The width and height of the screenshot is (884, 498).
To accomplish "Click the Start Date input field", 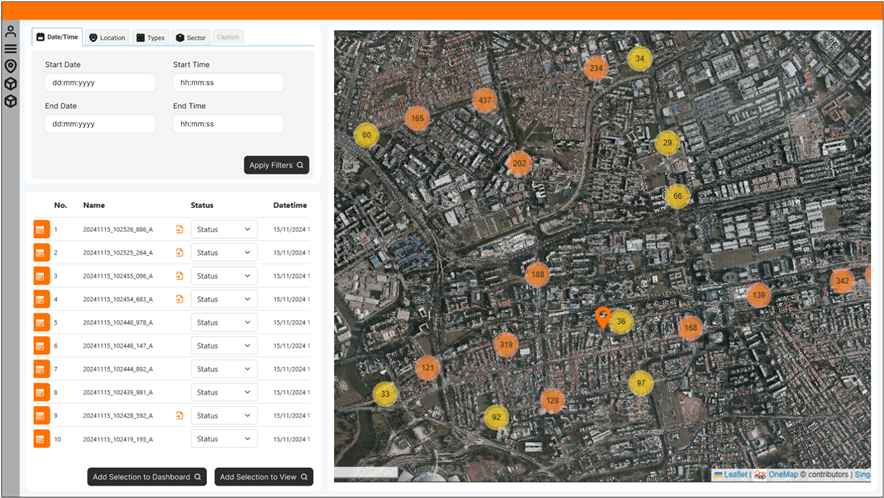I will (x=99, y=82).
